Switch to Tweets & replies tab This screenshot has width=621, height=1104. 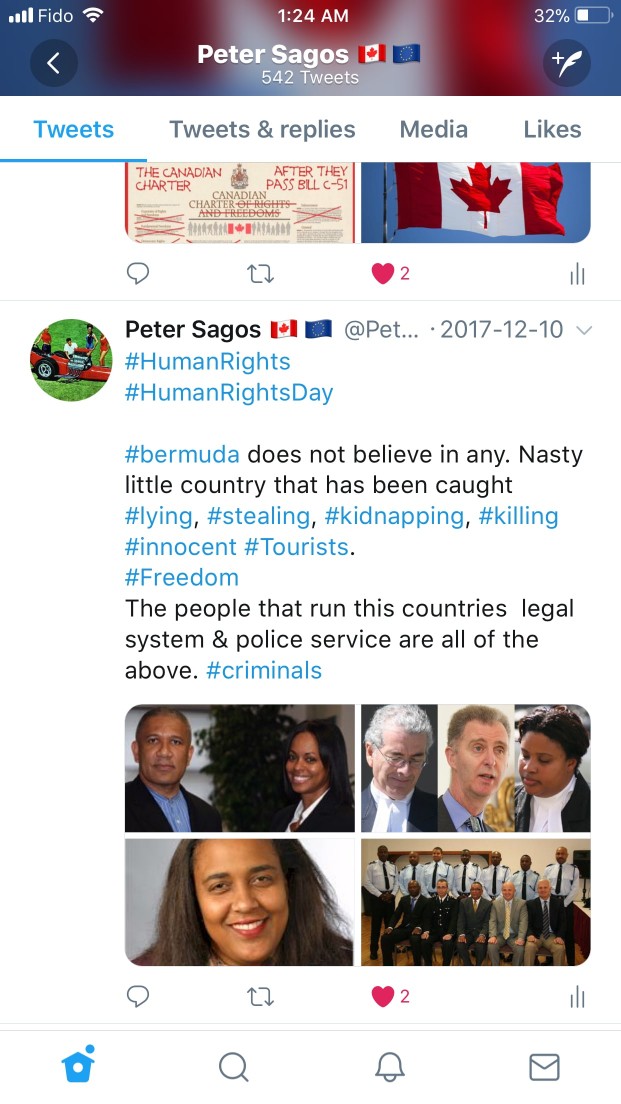coord(262,130)
